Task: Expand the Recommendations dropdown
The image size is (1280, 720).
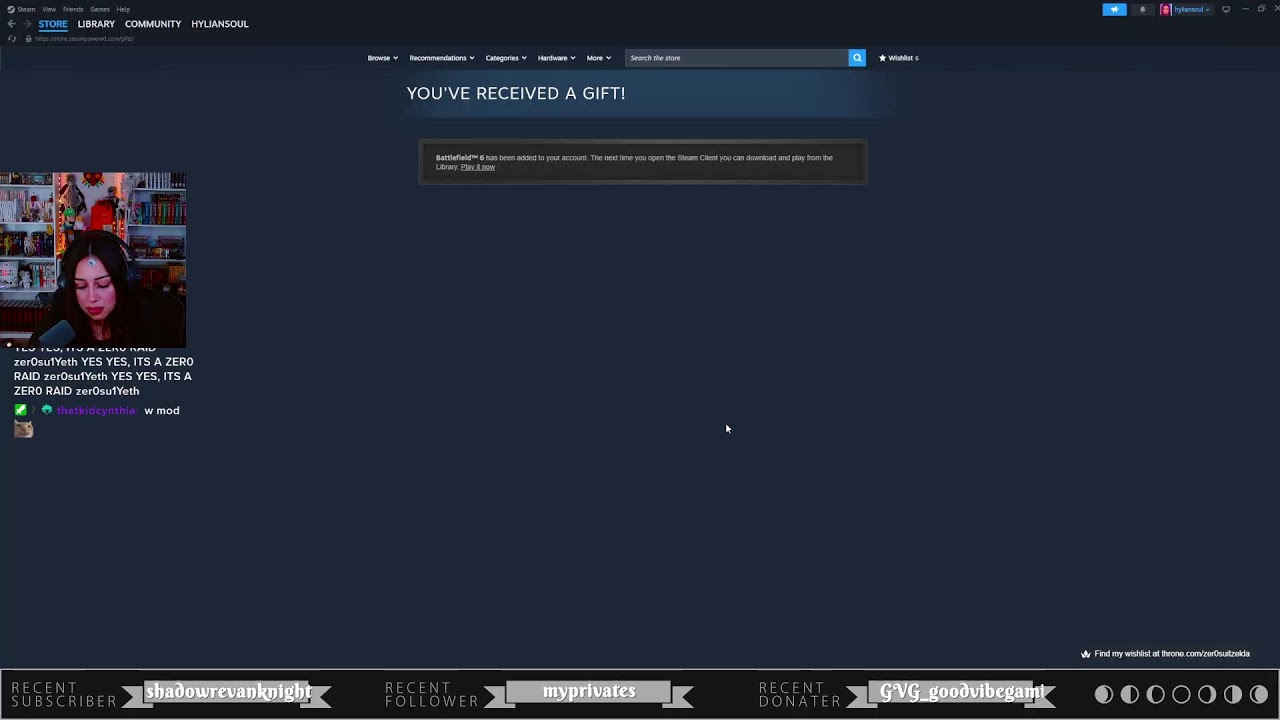Action: tap(441, 58)
